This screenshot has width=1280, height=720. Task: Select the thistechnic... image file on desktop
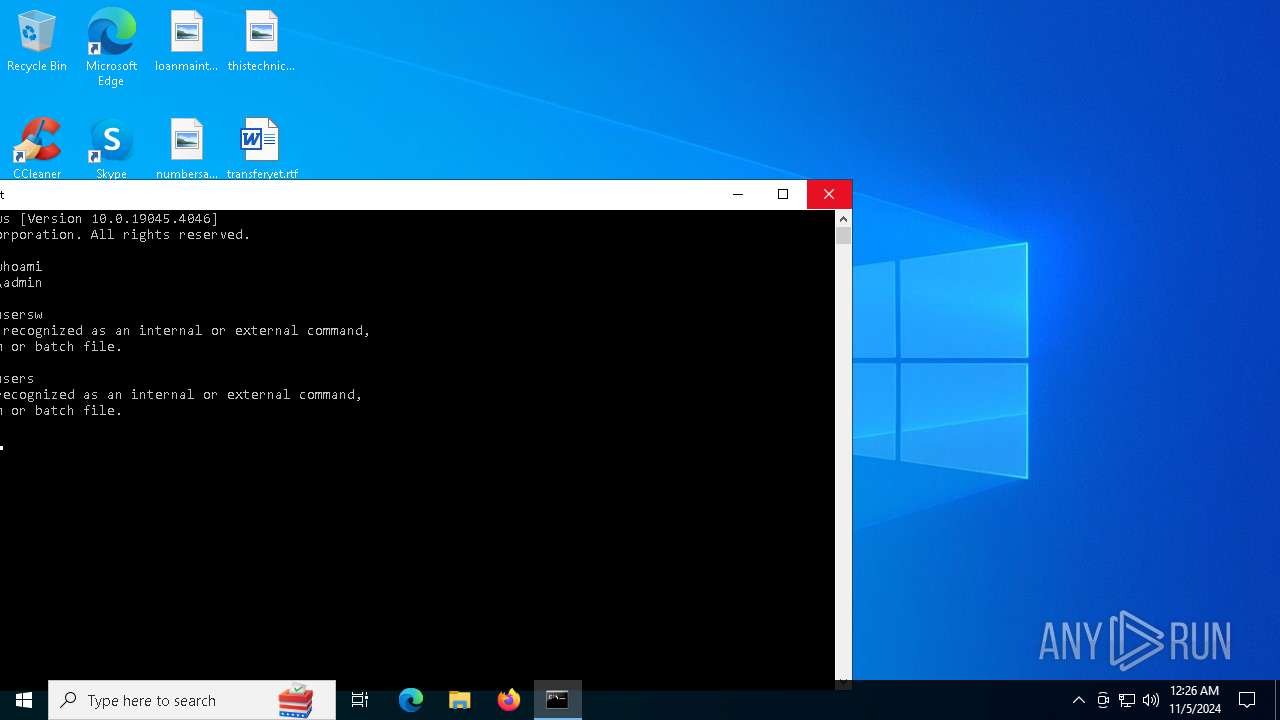[261, 41]
